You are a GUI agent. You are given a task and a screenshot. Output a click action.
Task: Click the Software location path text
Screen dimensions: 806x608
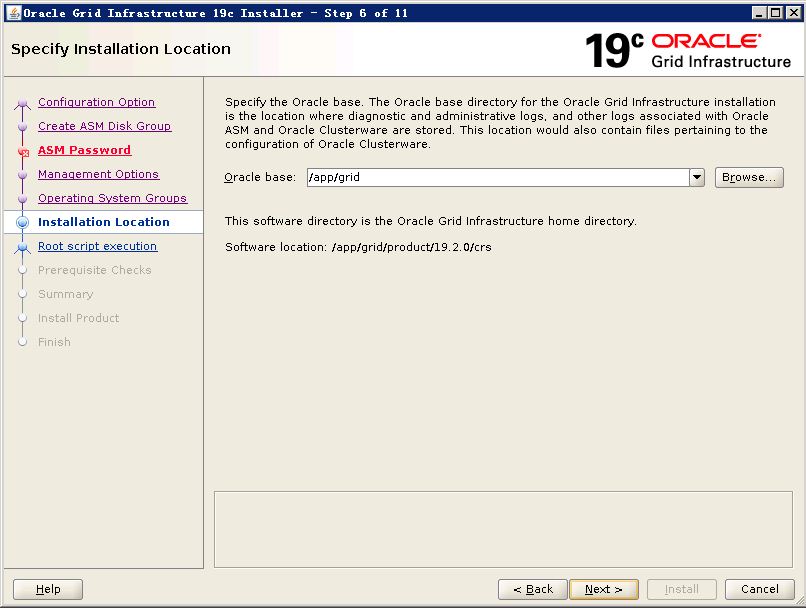411,247
